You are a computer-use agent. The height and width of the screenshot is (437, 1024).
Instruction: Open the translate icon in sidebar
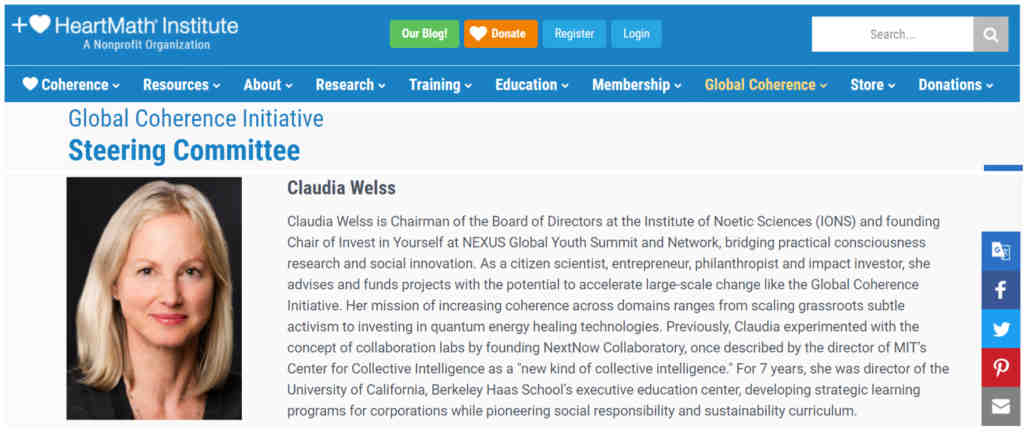tap(1000, 251)
